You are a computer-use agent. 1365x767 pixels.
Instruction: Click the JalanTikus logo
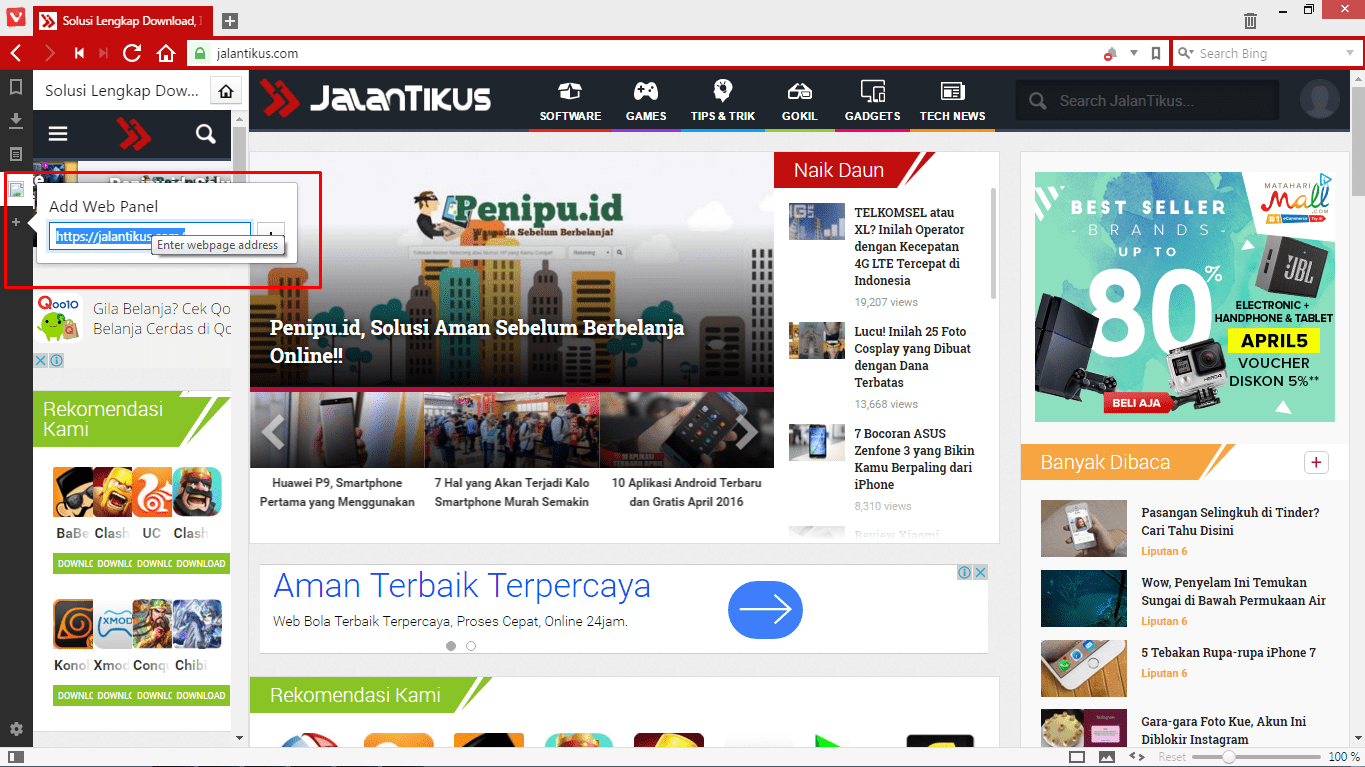(376, 99)
